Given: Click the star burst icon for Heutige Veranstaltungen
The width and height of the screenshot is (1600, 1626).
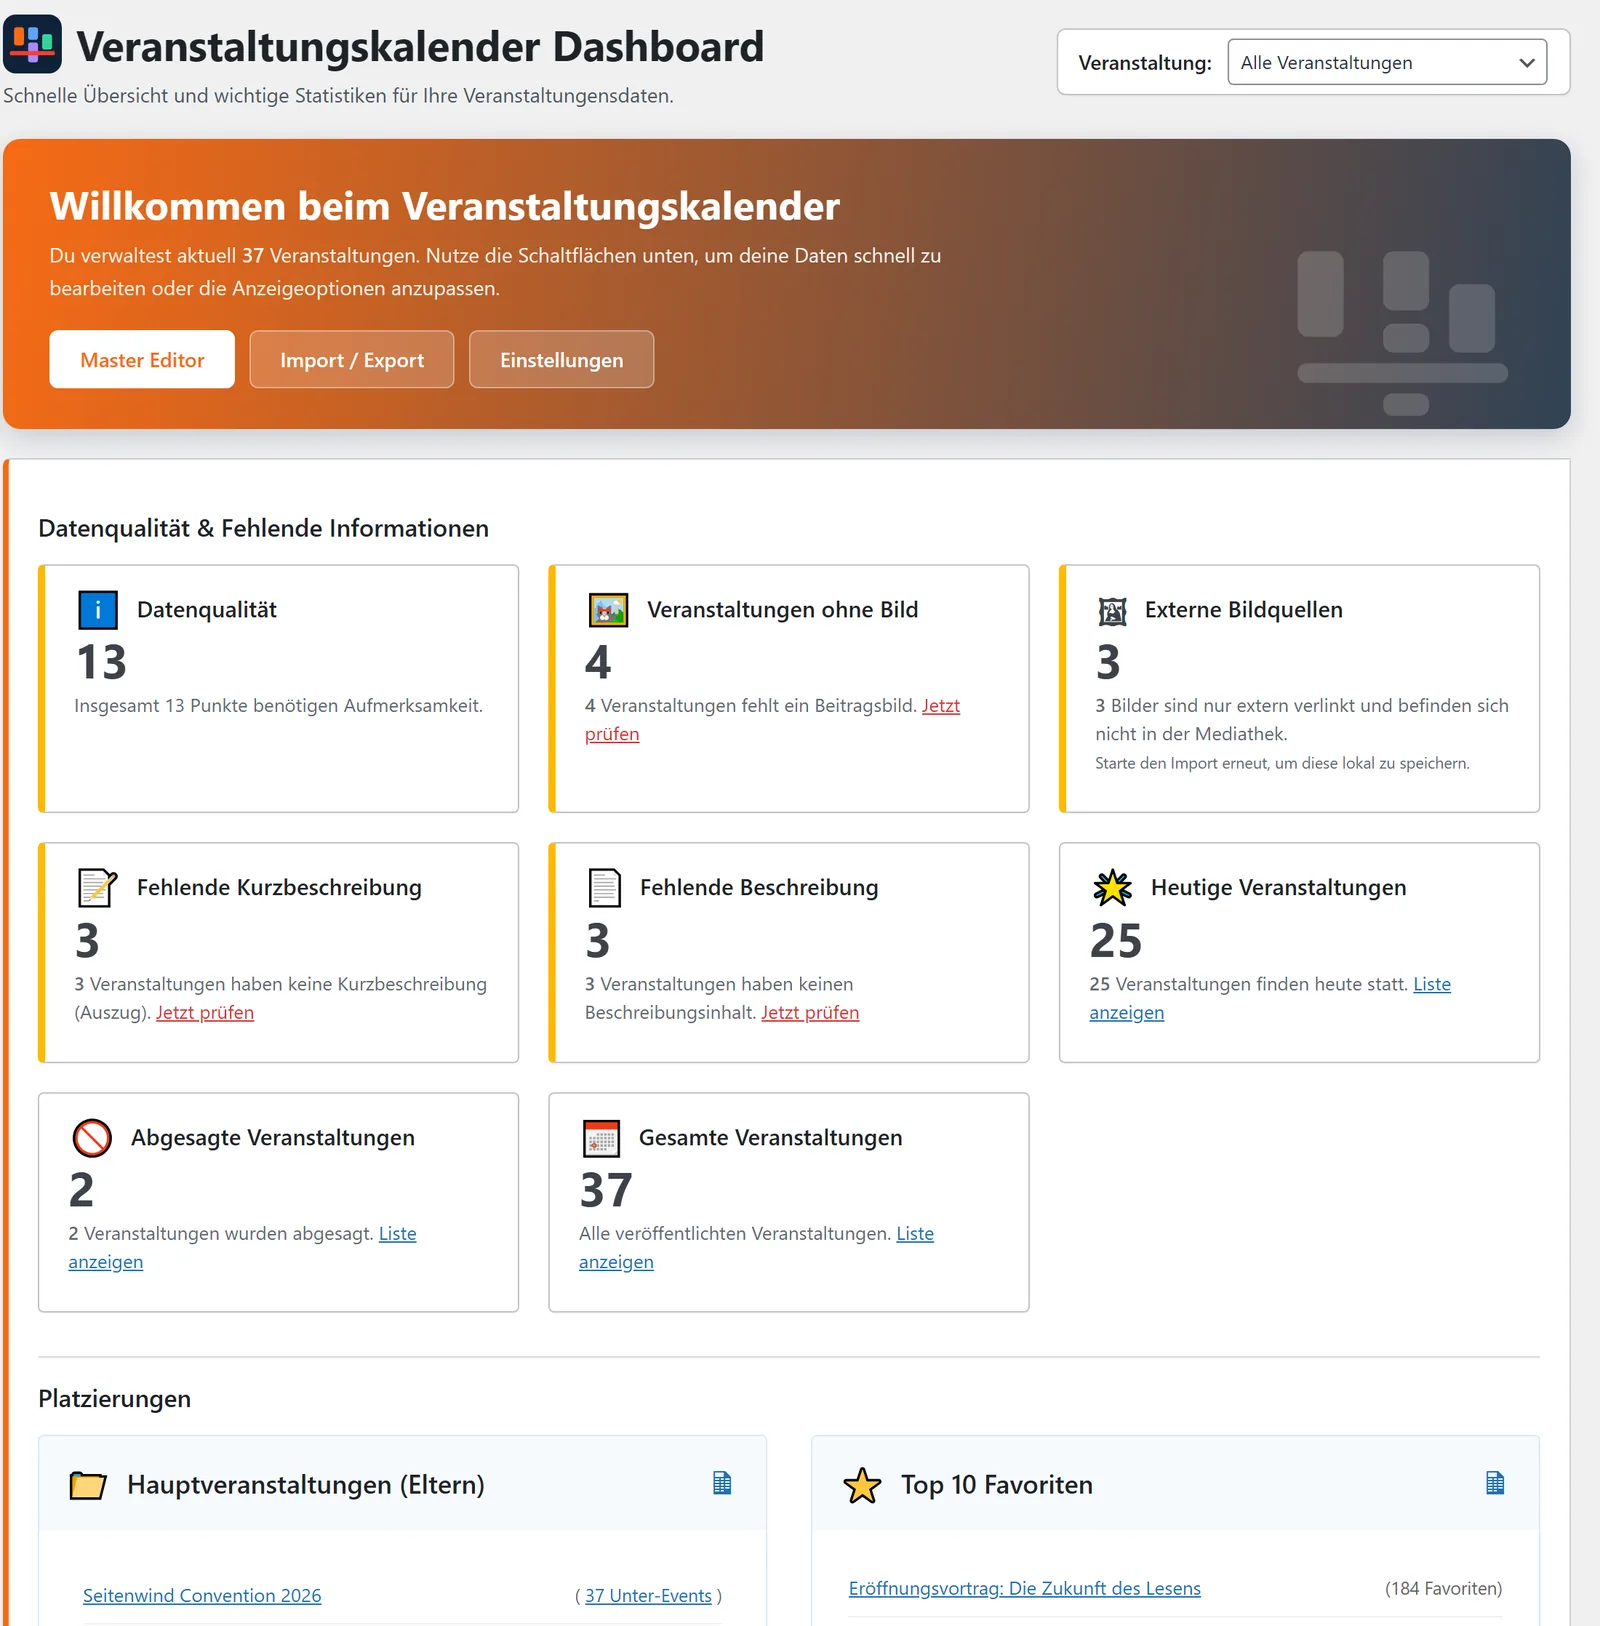Looking at the screenshot, I should point(1112,887).
